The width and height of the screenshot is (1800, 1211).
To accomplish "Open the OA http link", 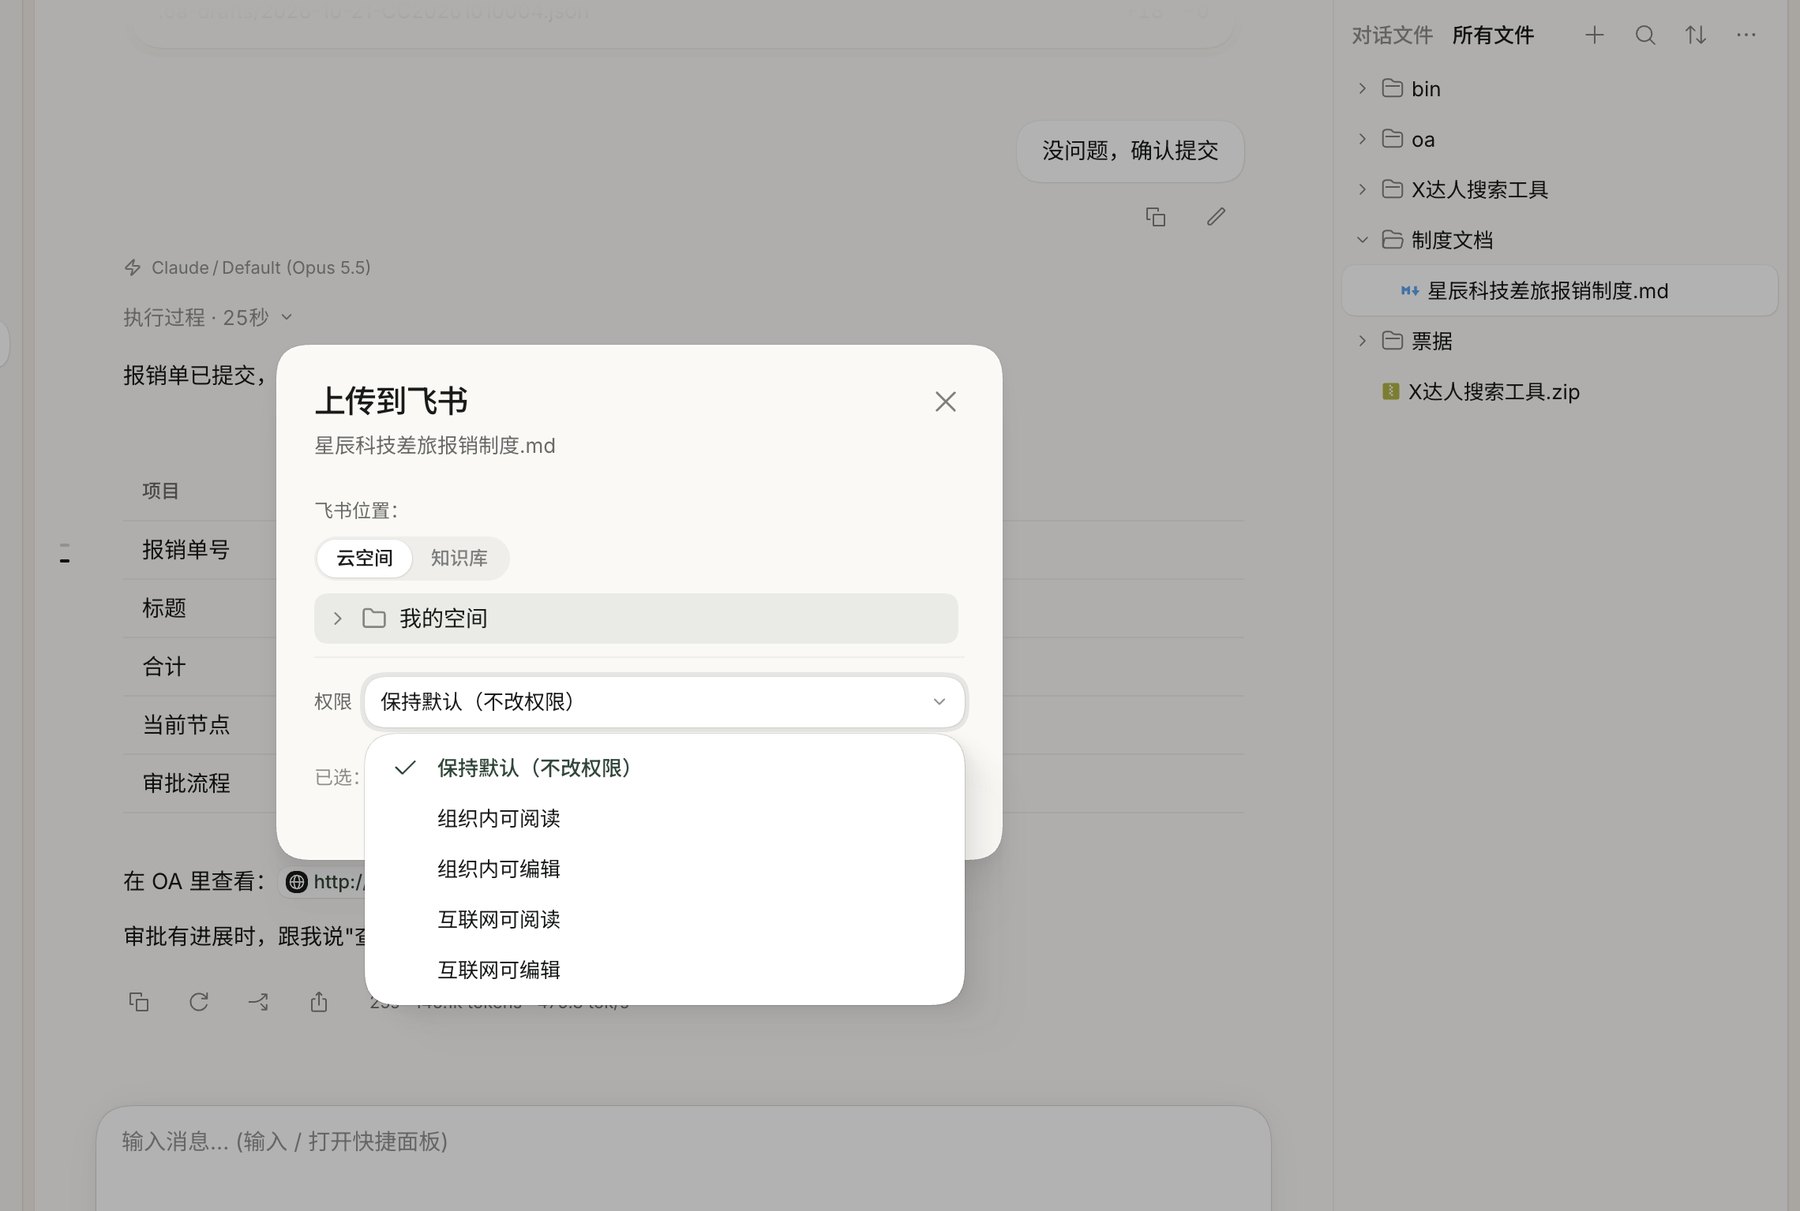I will pos(325,882).
